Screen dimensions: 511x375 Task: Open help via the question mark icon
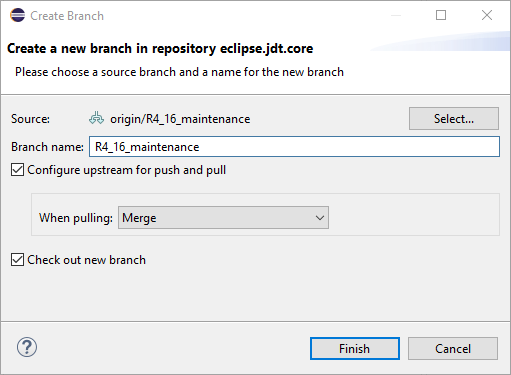coord(27,347)
